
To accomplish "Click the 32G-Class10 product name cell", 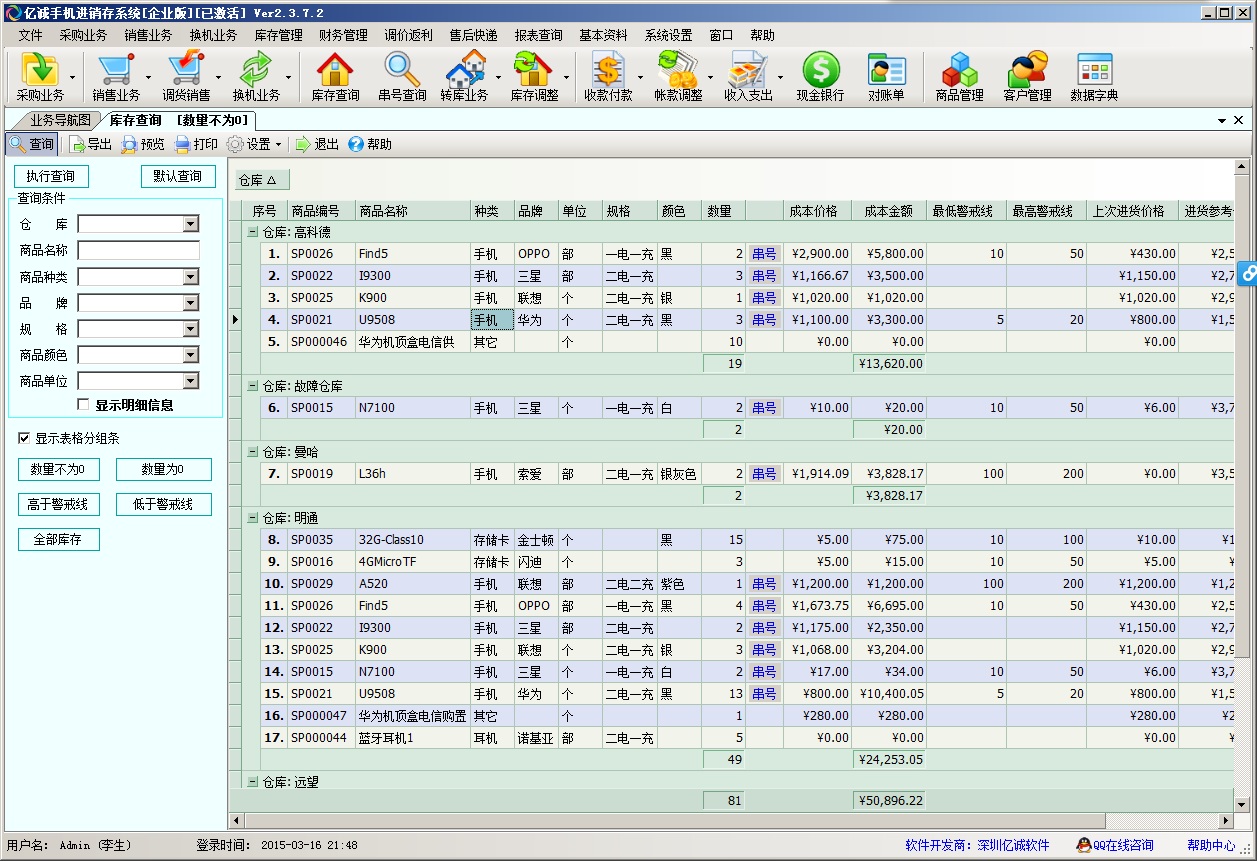I will point(412,540).
